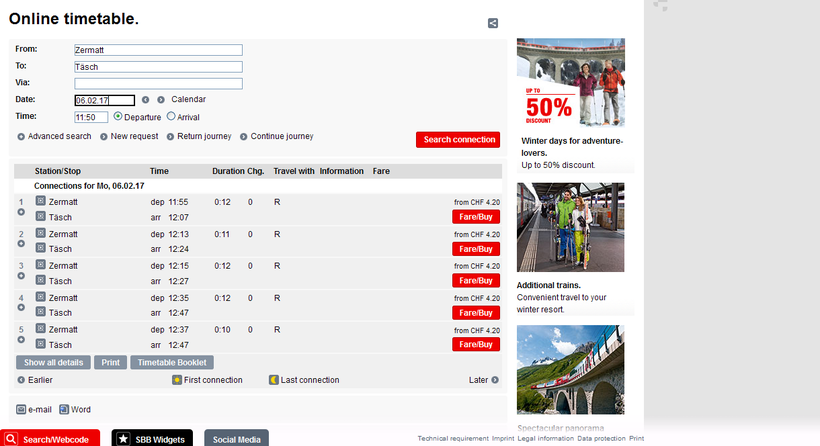Screen dimensions: 820x446
Task: Click previous day arrow beside date field
Action: pyautogui.click(x=145, y=100)
